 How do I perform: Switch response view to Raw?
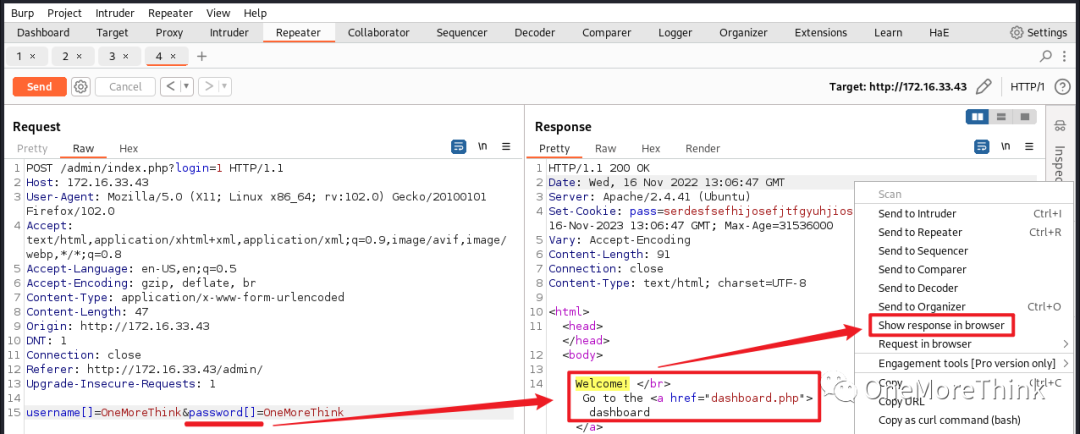(605, 148)
